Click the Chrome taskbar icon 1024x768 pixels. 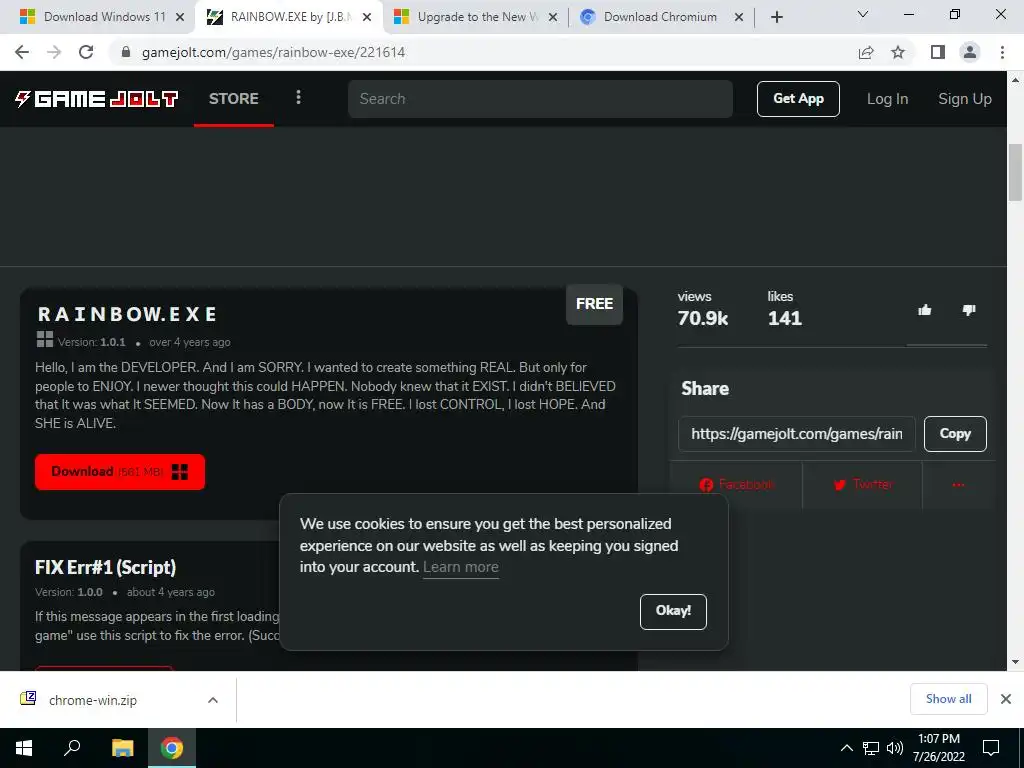tap(172, 748)
